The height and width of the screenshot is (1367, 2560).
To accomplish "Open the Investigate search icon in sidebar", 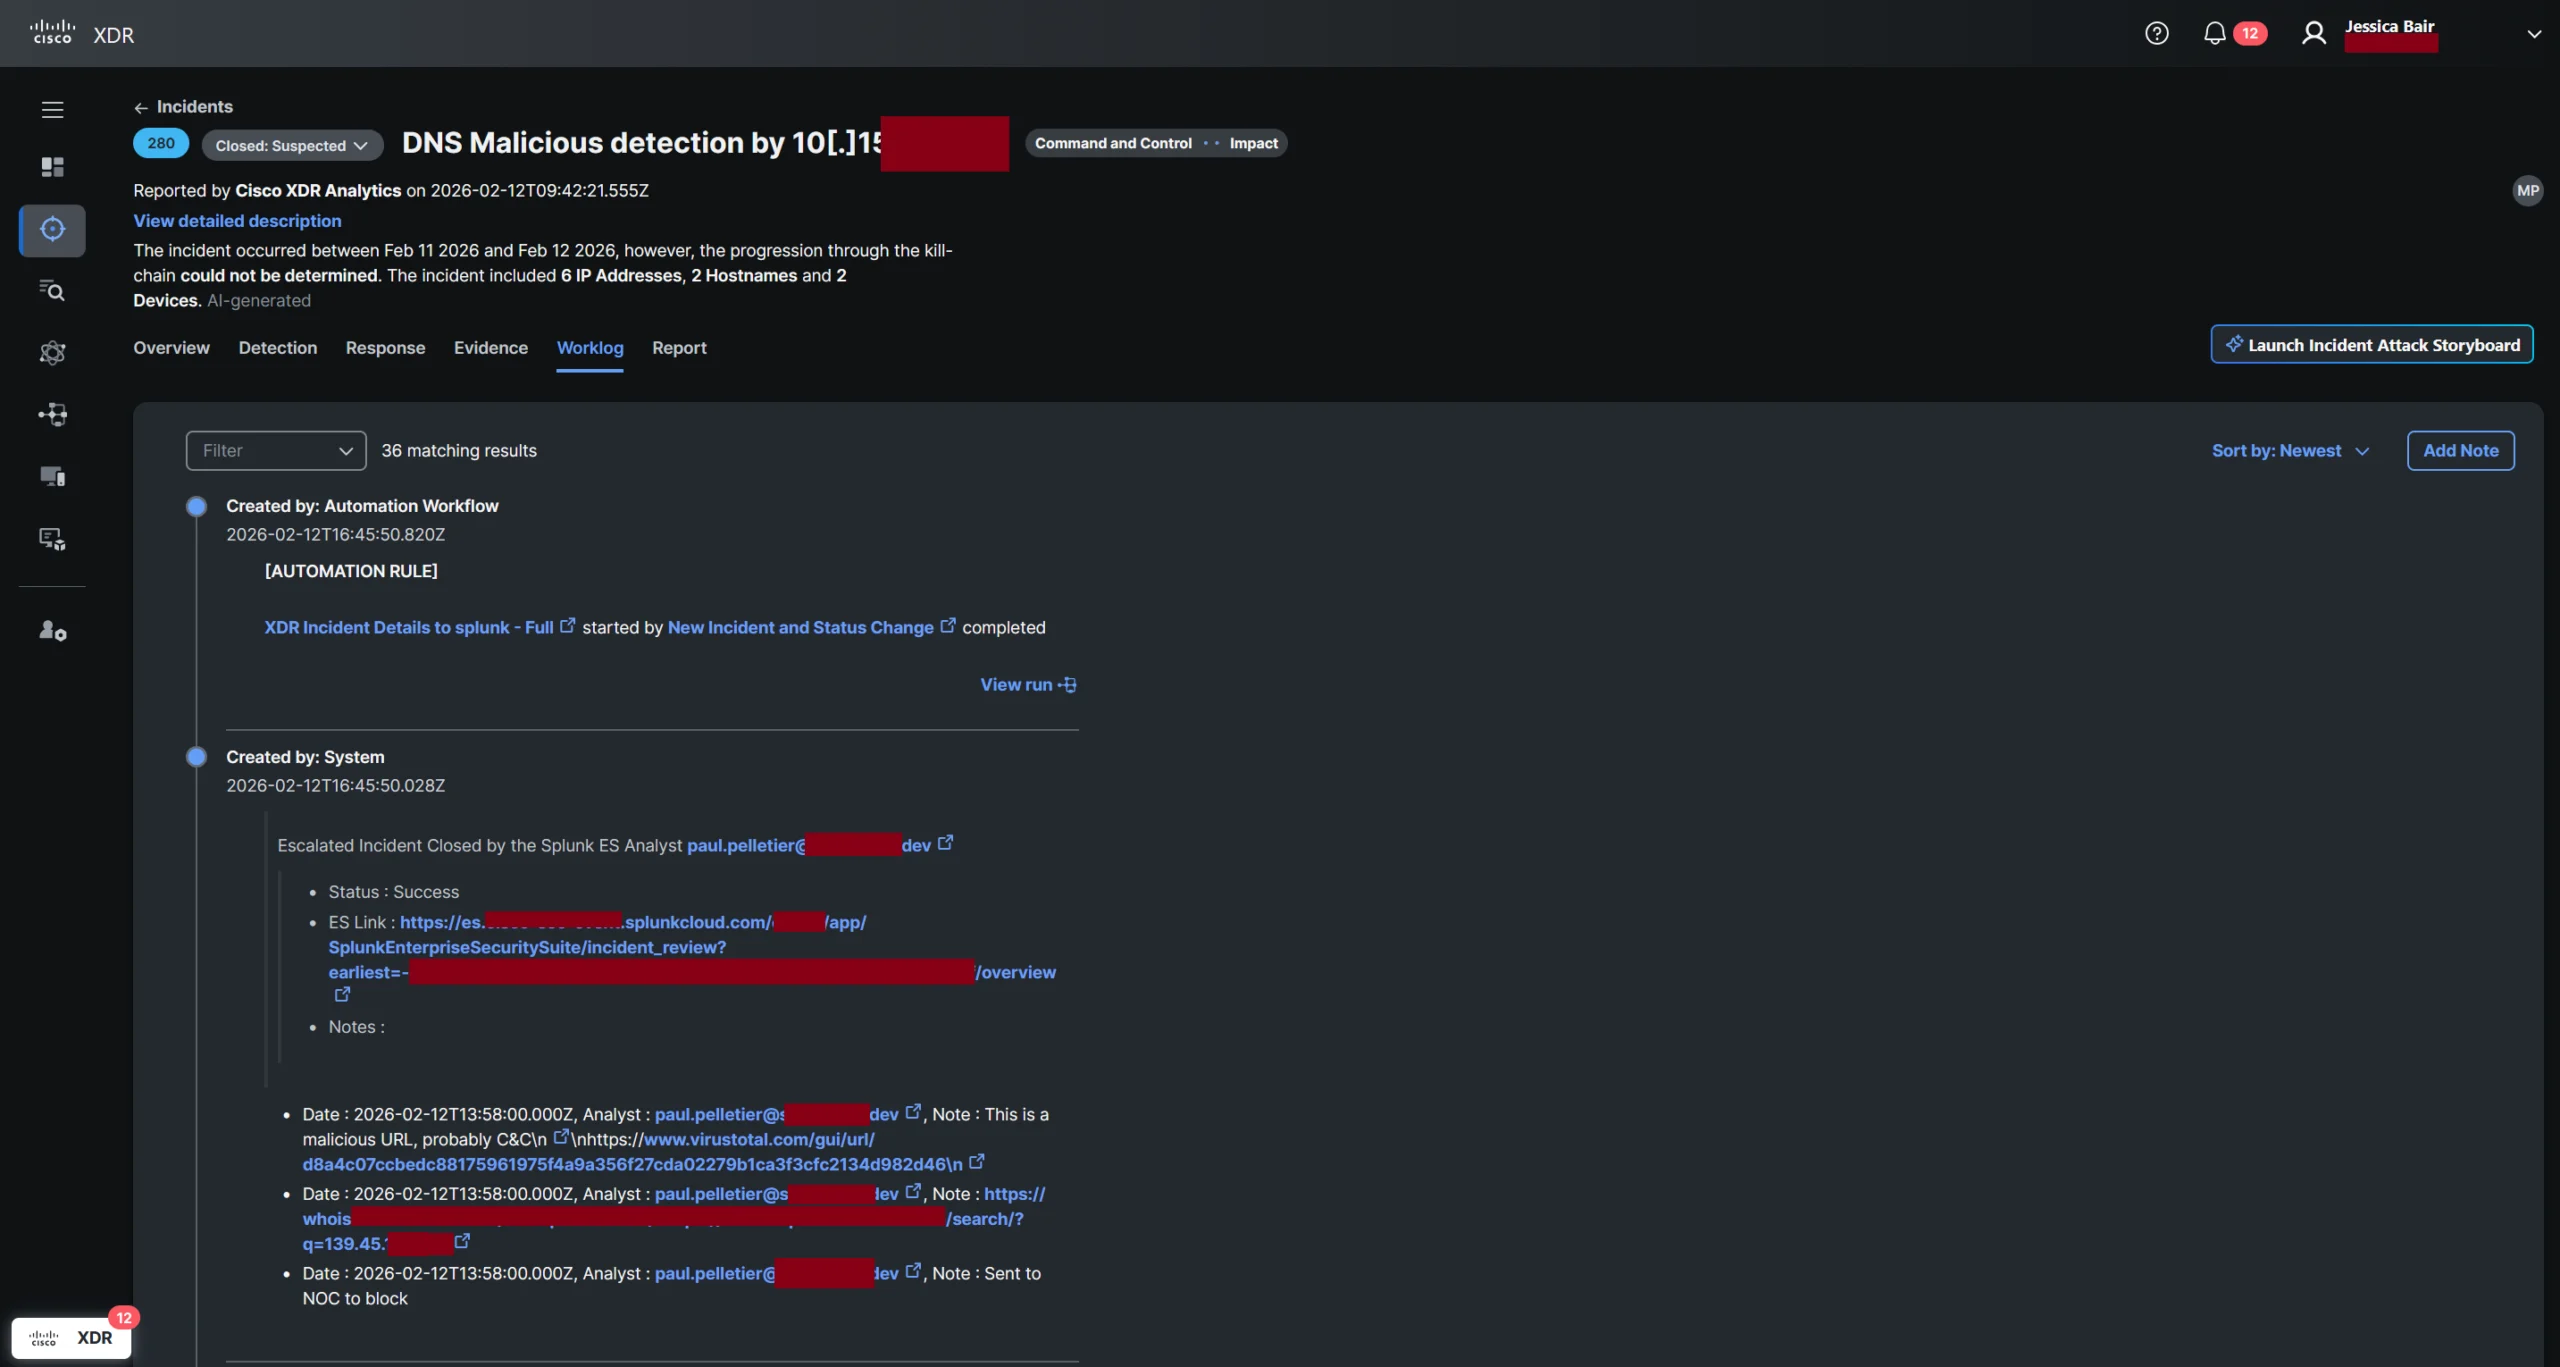I will (52, 291).
